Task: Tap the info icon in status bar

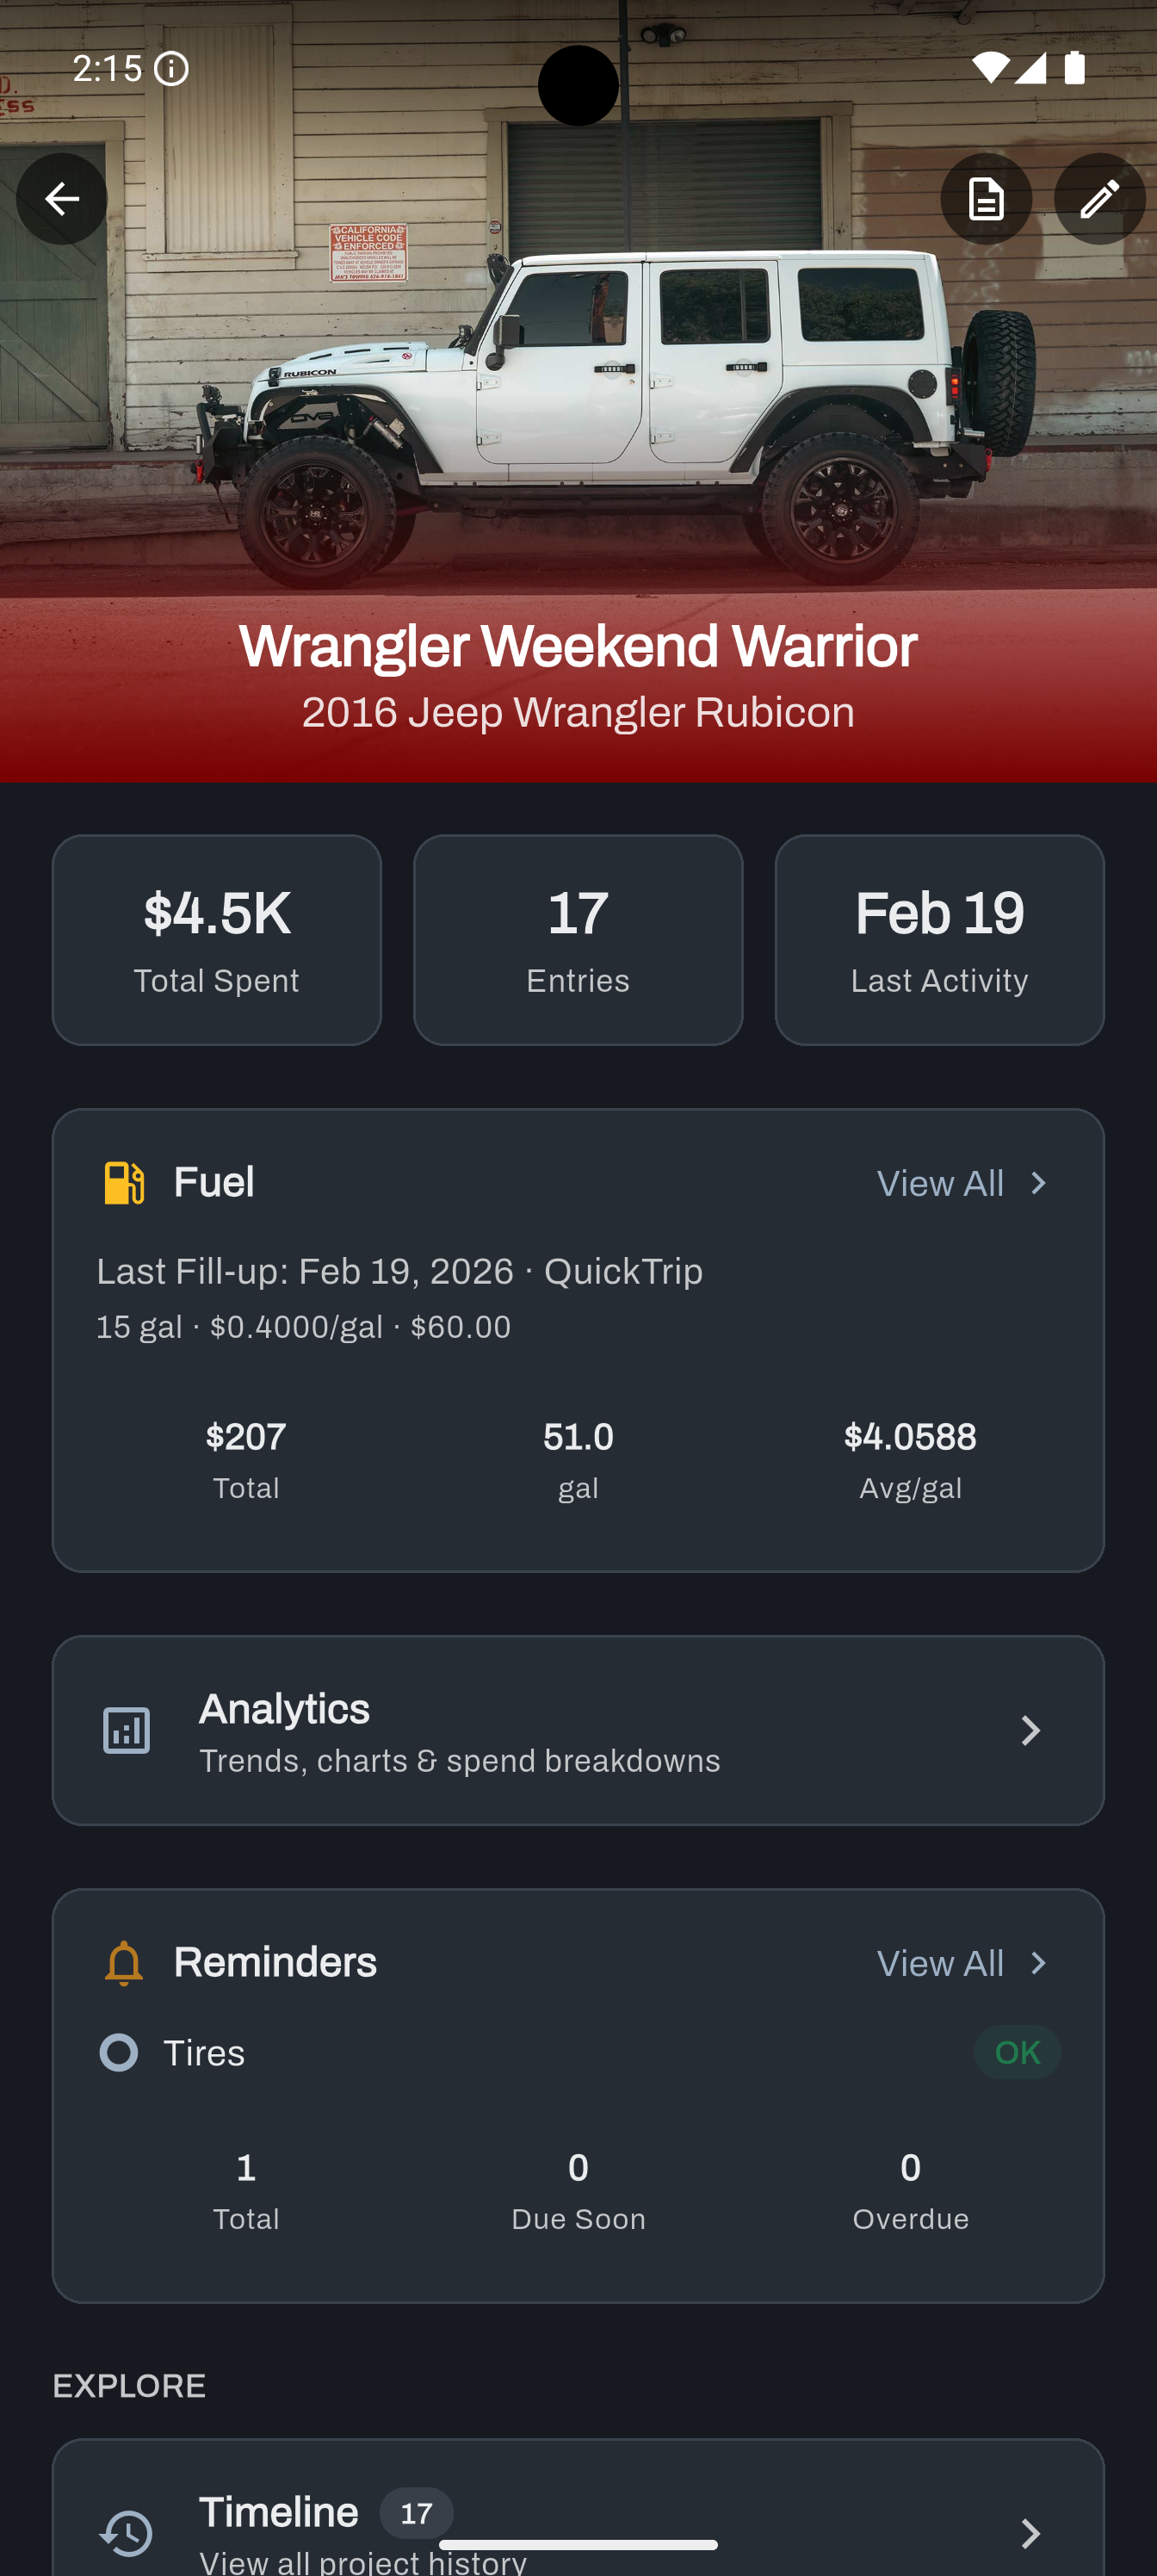Action: point(172,69)
